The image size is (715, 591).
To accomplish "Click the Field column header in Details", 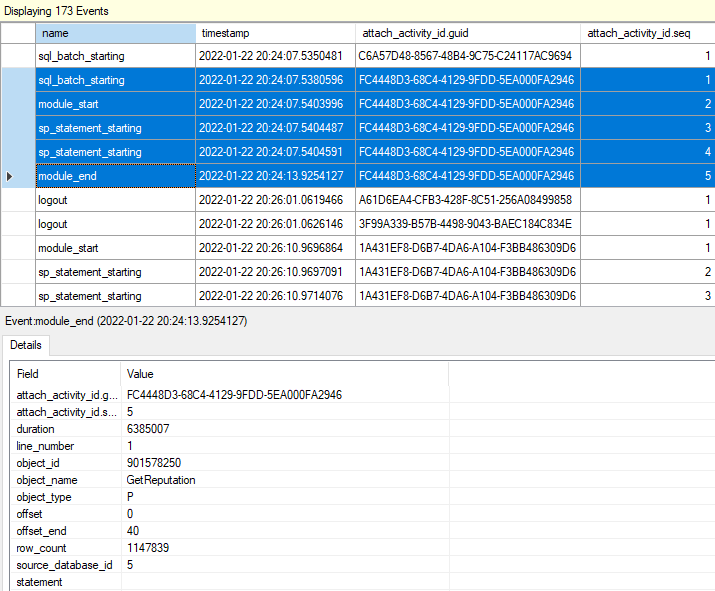I will pos(66,373).
